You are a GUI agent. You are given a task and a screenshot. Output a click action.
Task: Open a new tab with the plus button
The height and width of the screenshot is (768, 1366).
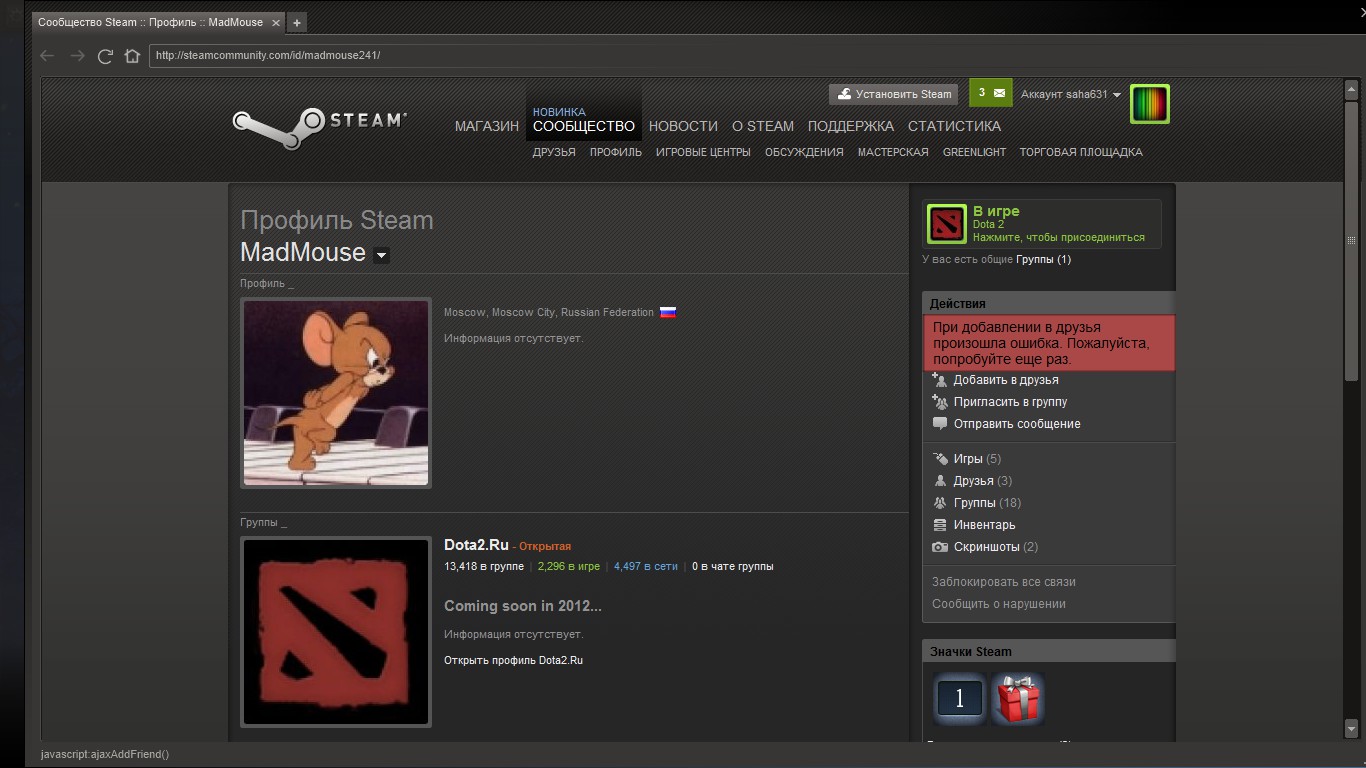point(297,22)
